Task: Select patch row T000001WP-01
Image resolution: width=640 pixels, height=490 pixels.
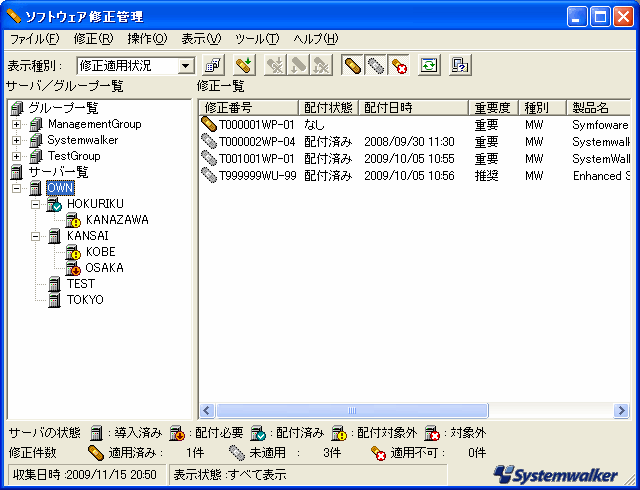Action: [x=415, y=125]
